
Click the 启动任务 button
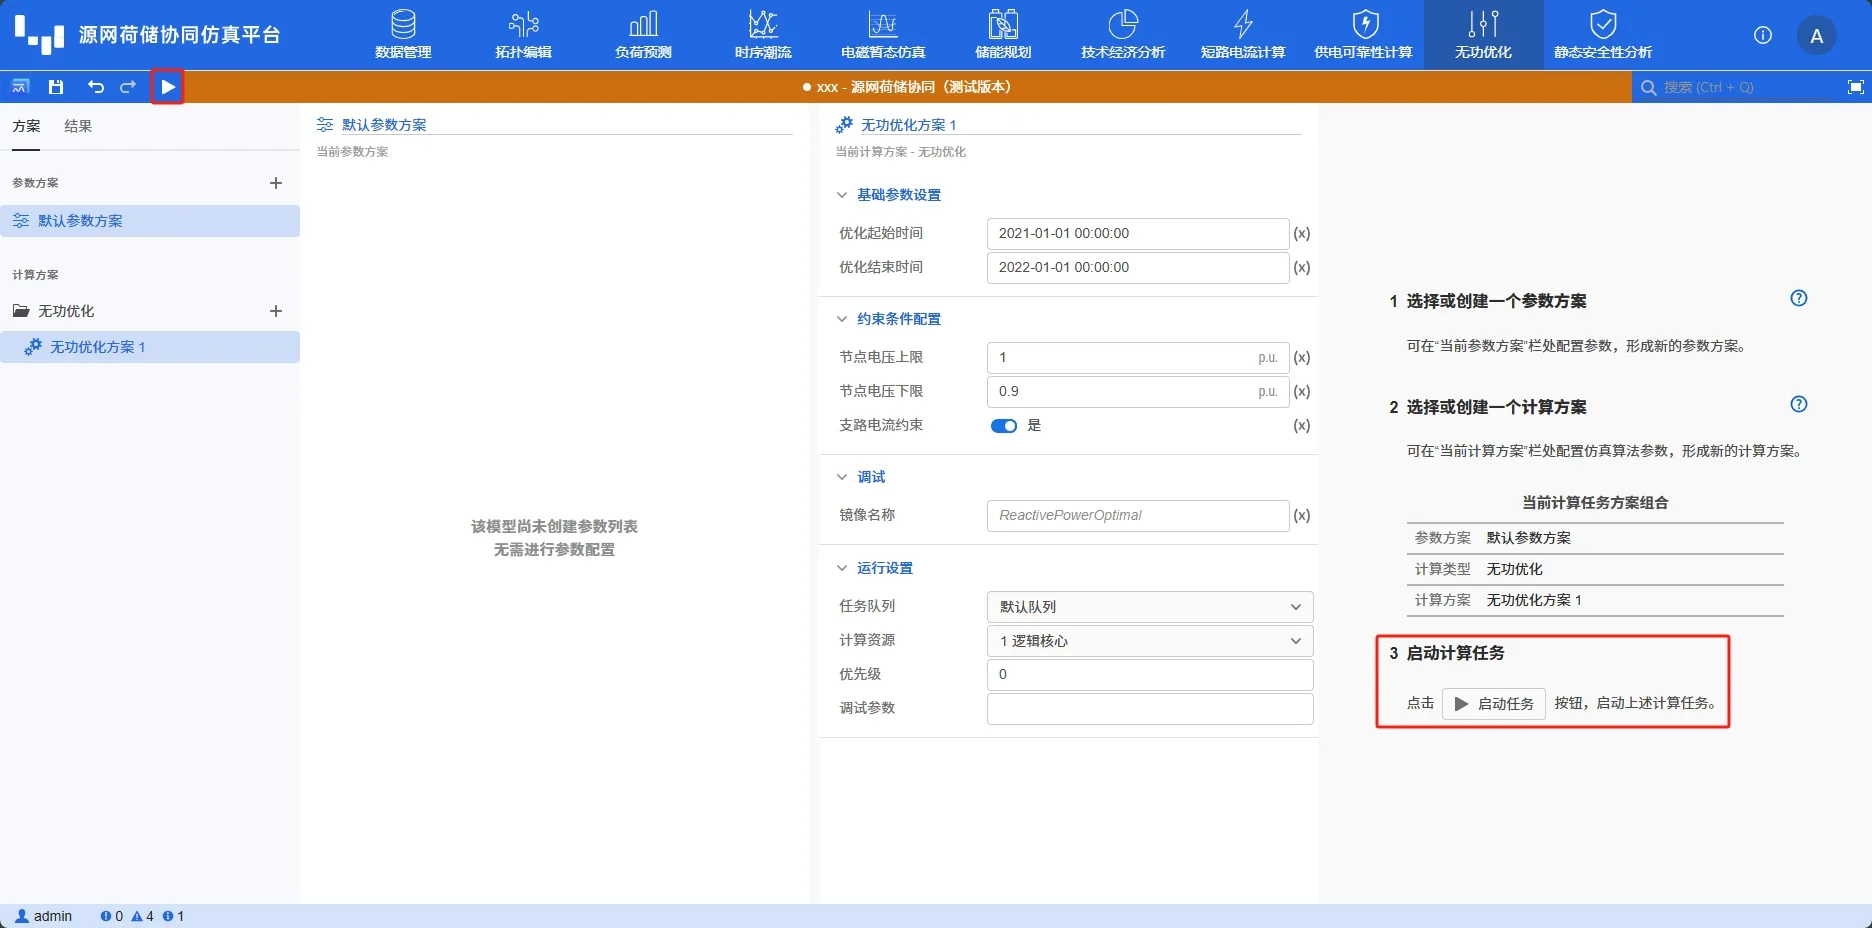point(1494,704)
